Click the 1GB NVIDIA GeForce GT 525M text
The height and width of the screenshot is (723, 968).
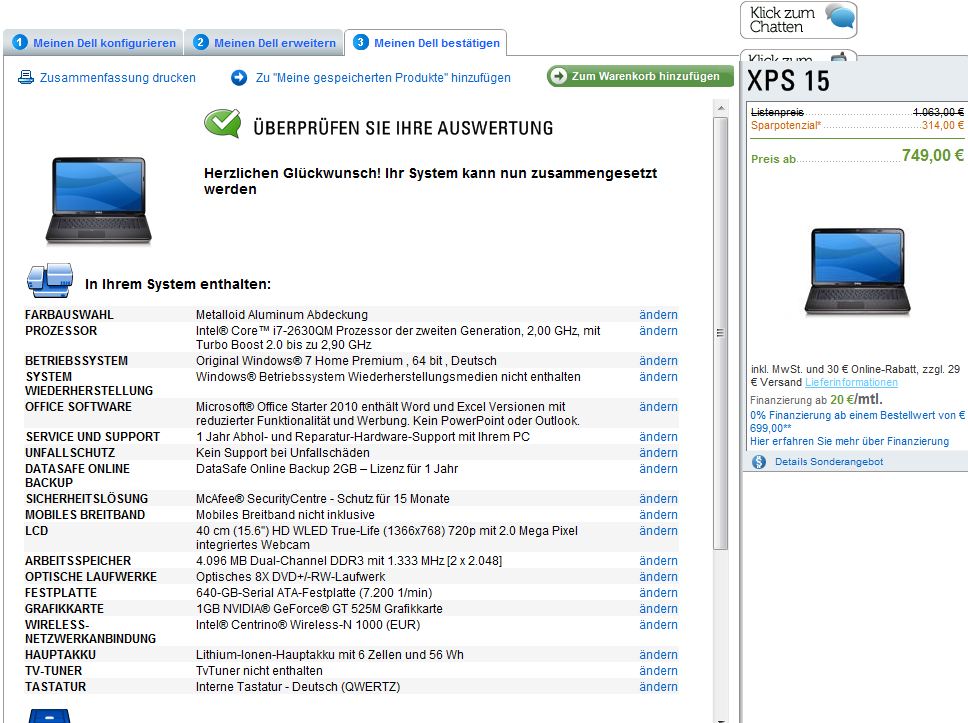tap(319, 608)
